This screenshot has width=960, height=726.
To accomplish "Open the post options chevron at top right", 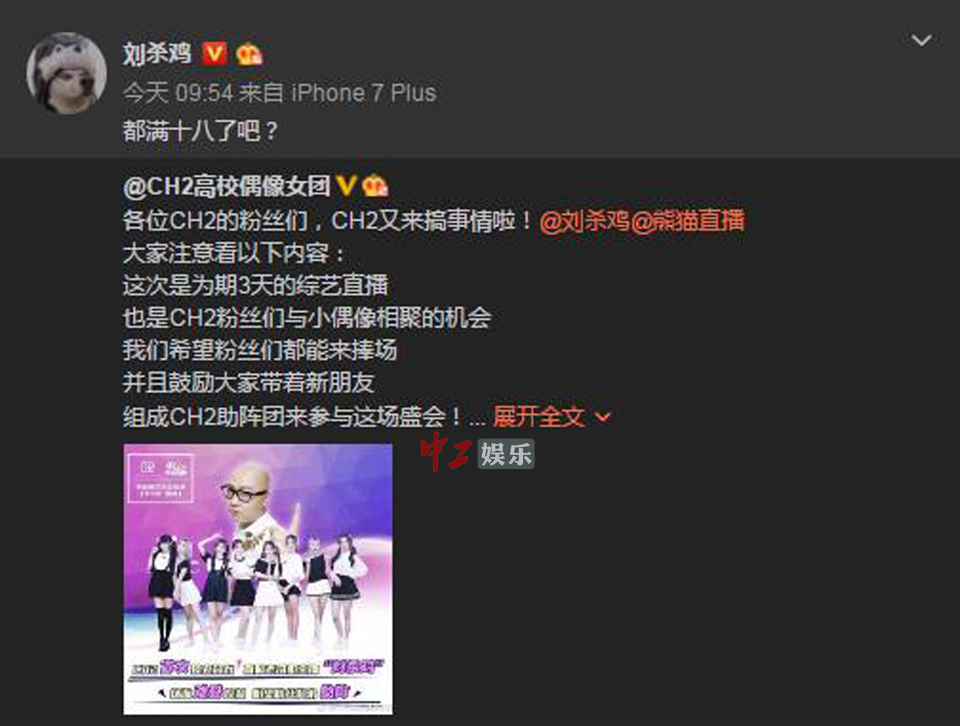I will (921, 40).
